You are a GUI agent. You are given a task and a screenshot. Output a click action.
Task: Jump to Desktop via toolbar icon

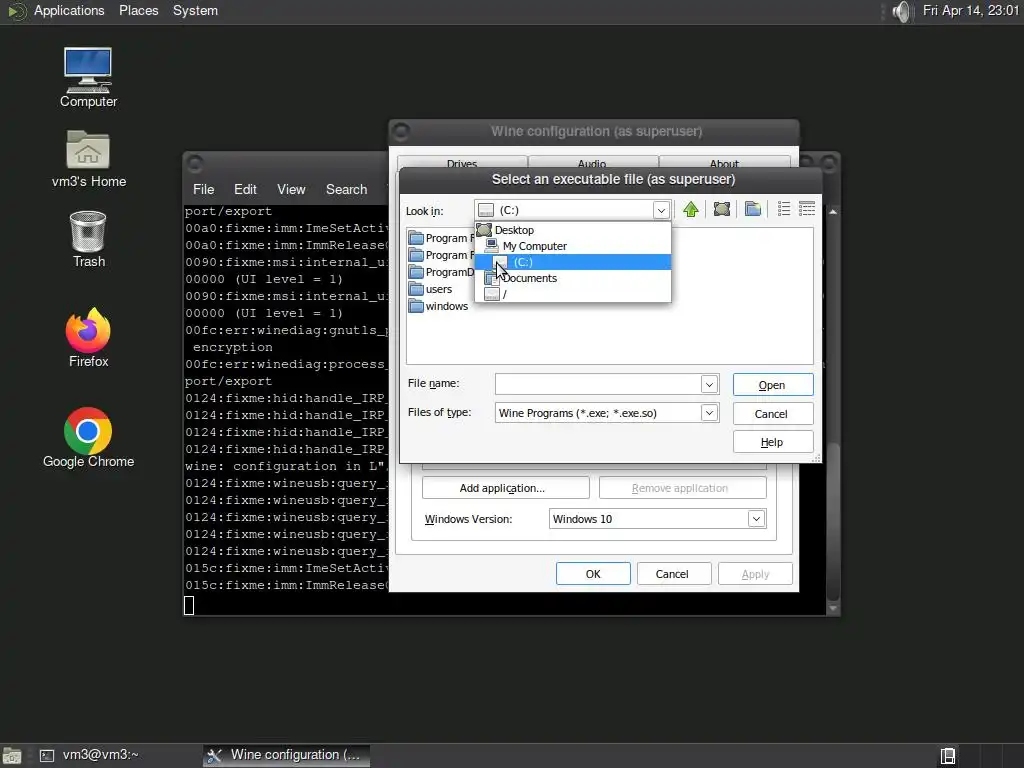coord(722,210)
